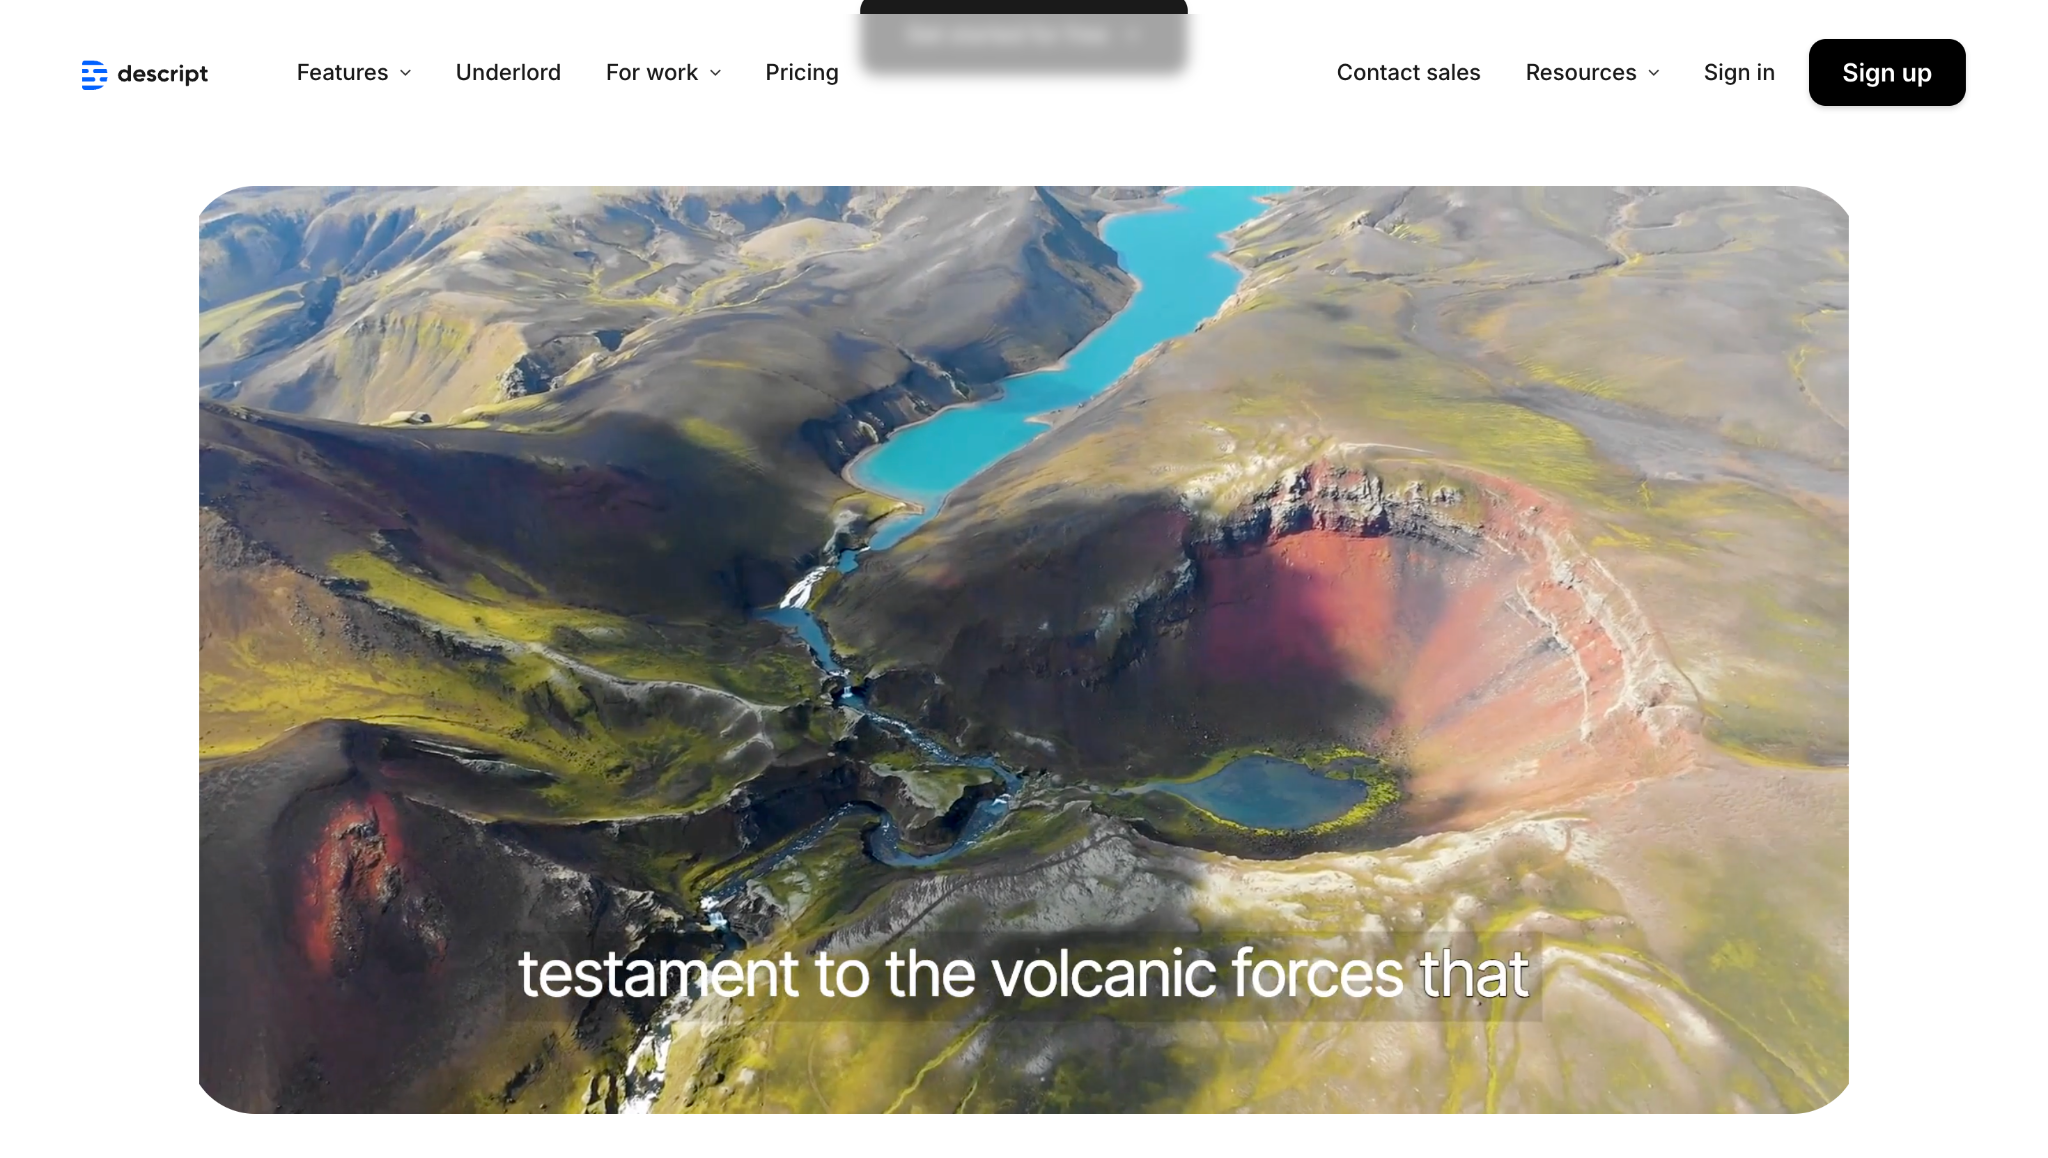Expand the chevron beside For work
This screenshot has width=2048, height=1158.
point(715,73)
